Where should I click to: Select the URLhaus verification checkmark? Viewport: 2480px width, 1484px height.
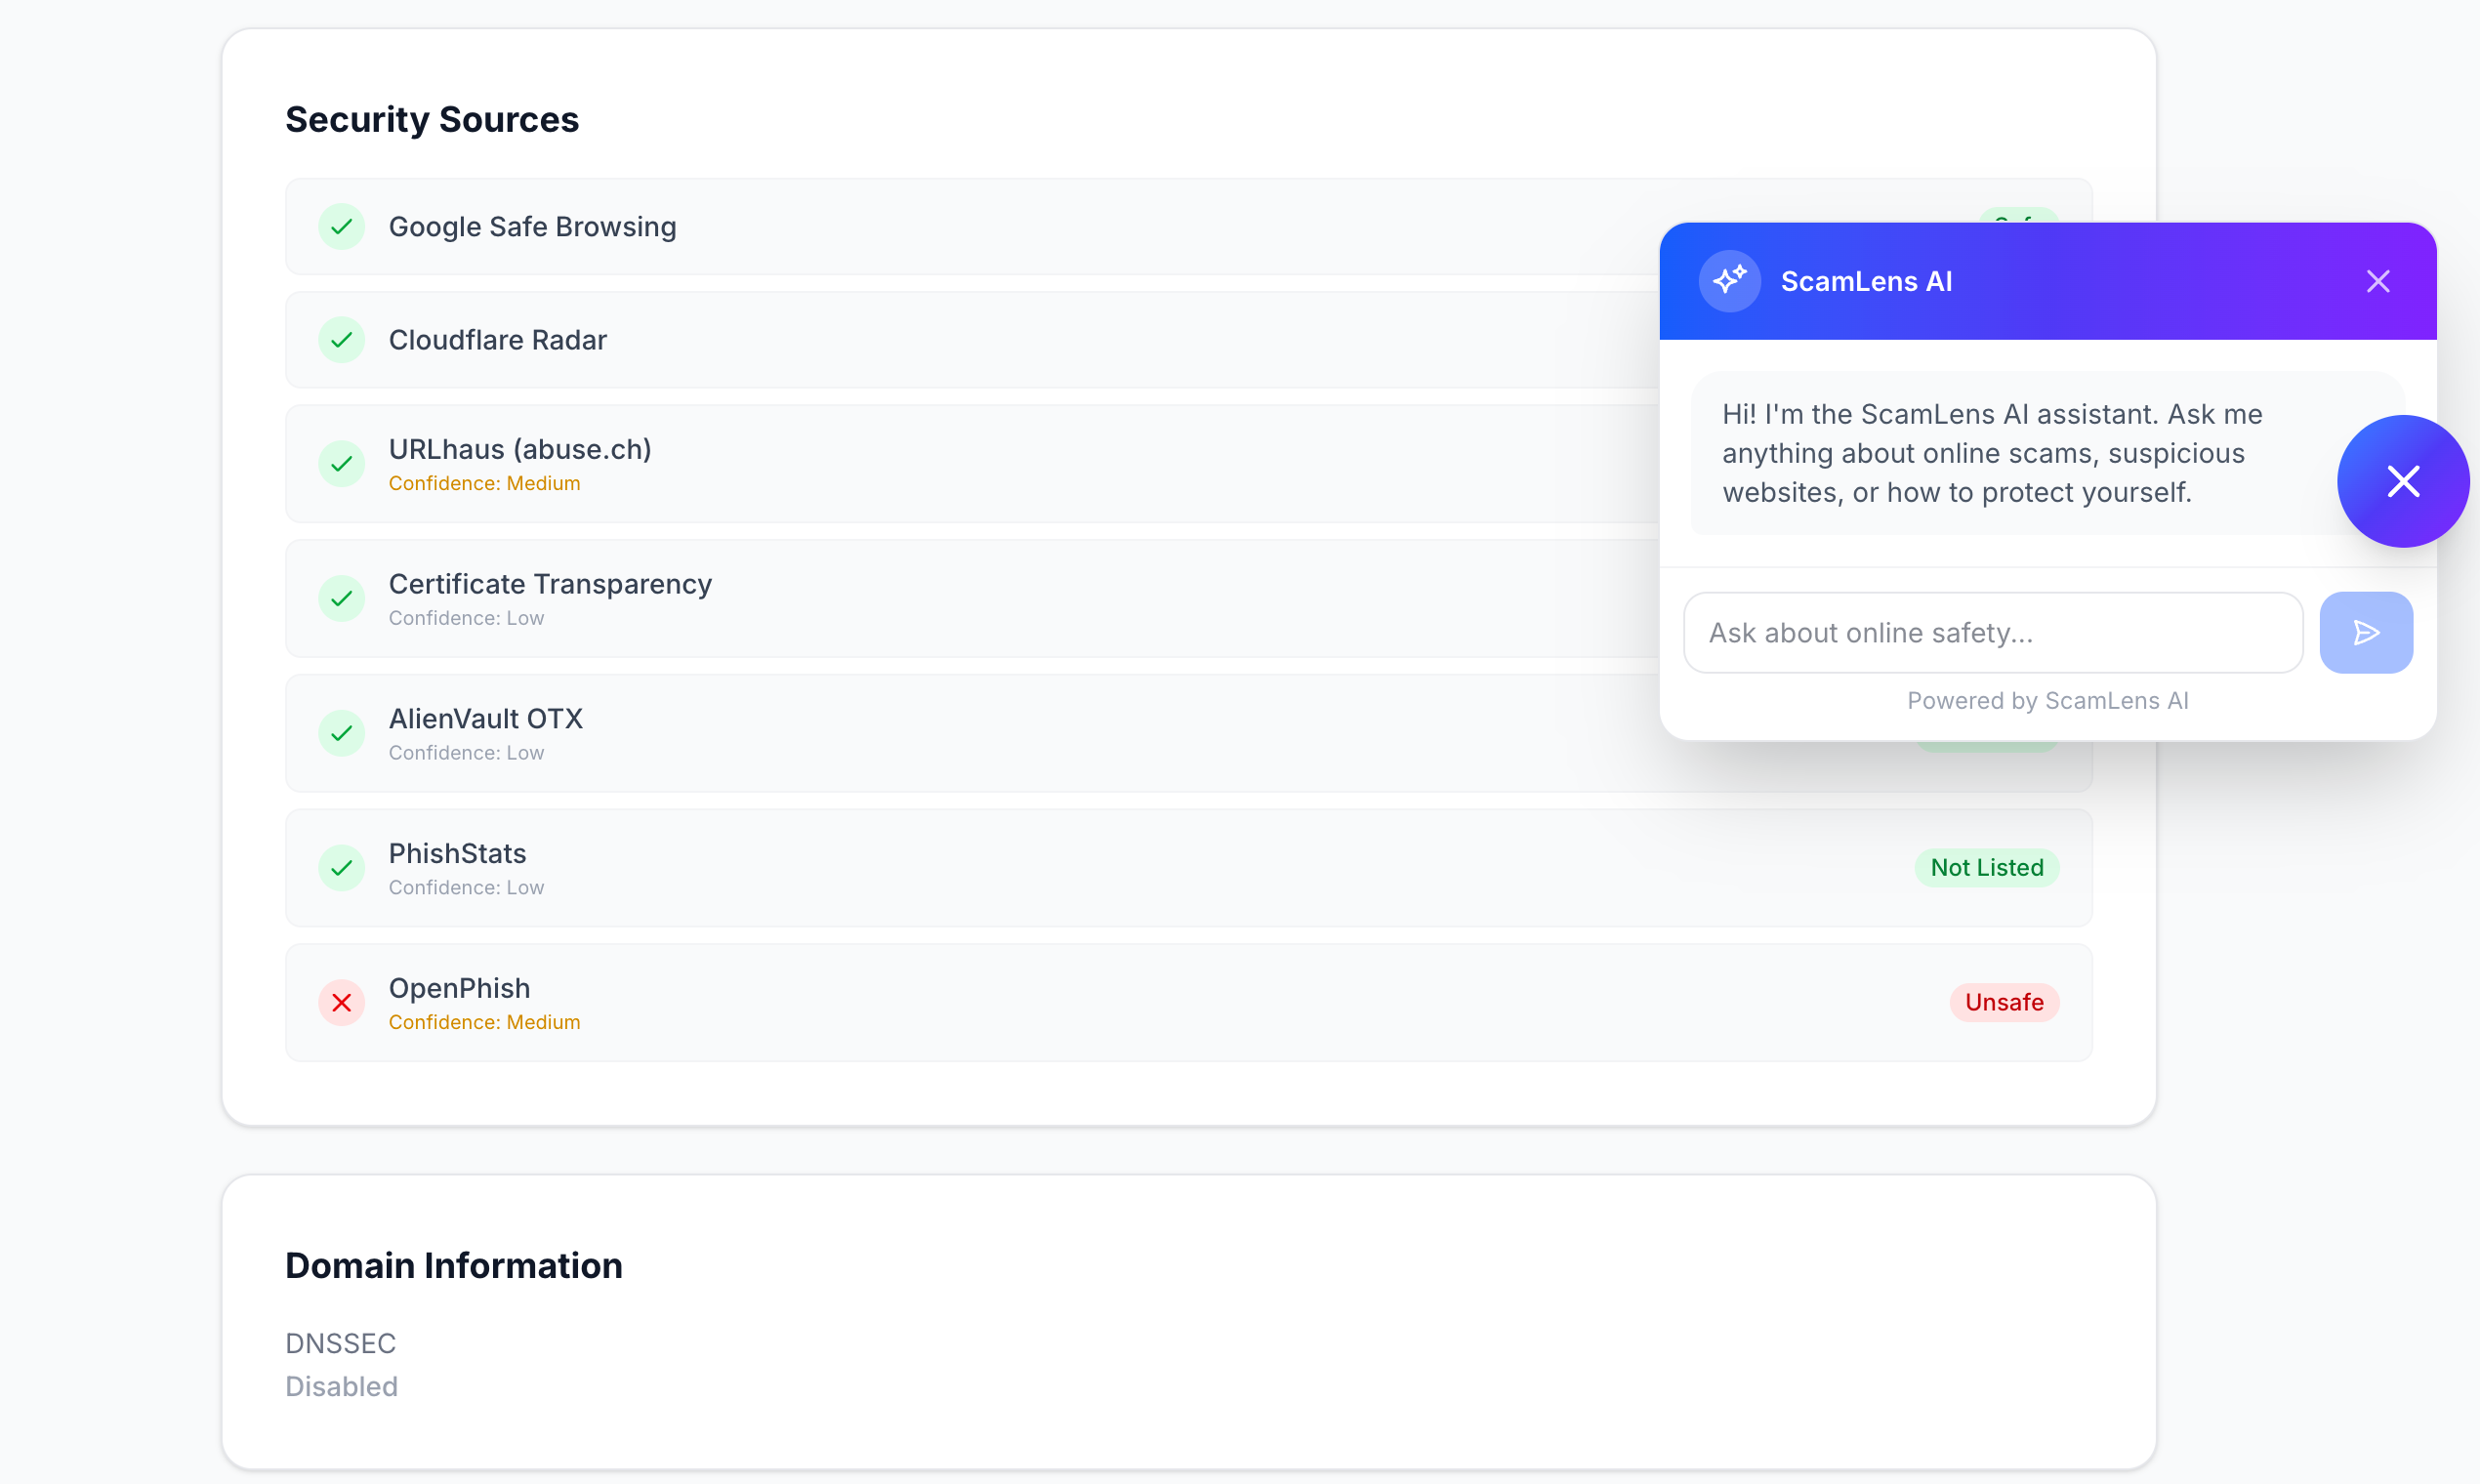[341, 463]
